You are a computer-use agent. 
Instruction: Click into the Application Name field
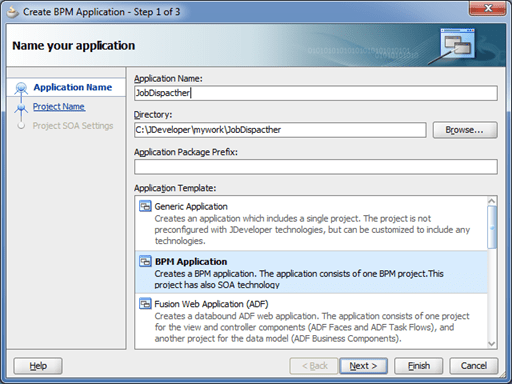pyautogui.click(x=316, y=93)
